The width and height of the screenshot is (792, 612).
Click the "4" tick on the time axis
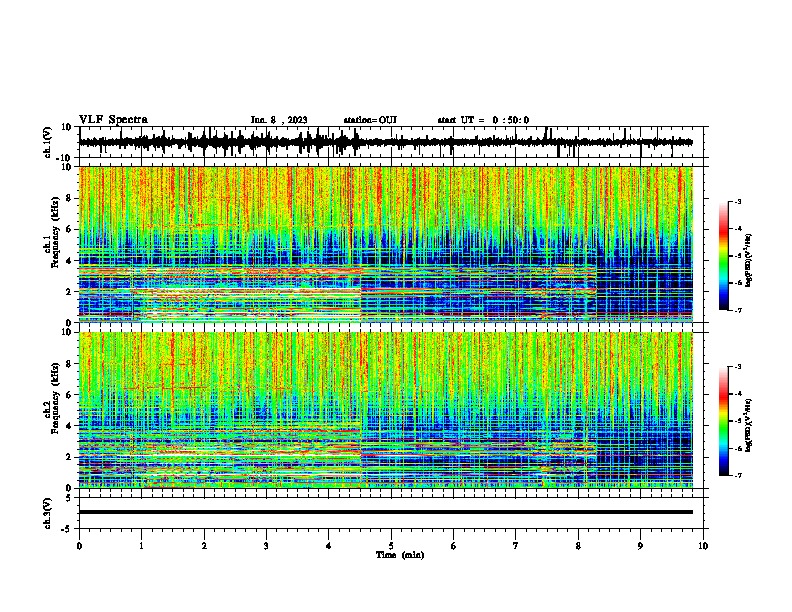329,546
